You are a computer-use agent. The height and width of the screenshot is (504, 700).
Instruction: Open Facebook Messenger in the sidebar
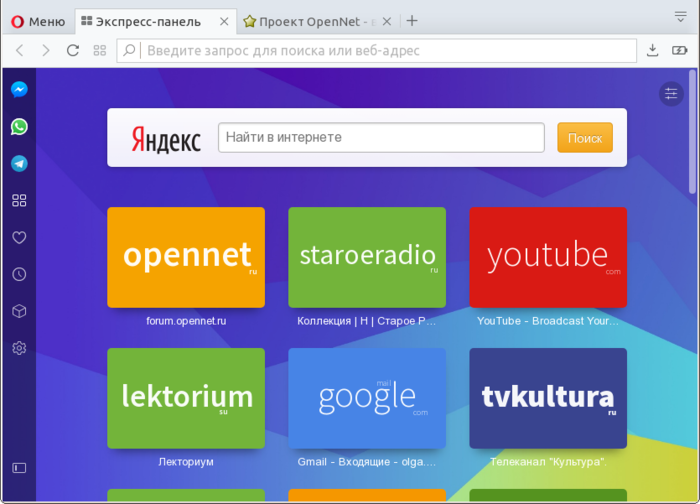coord(19,89)
